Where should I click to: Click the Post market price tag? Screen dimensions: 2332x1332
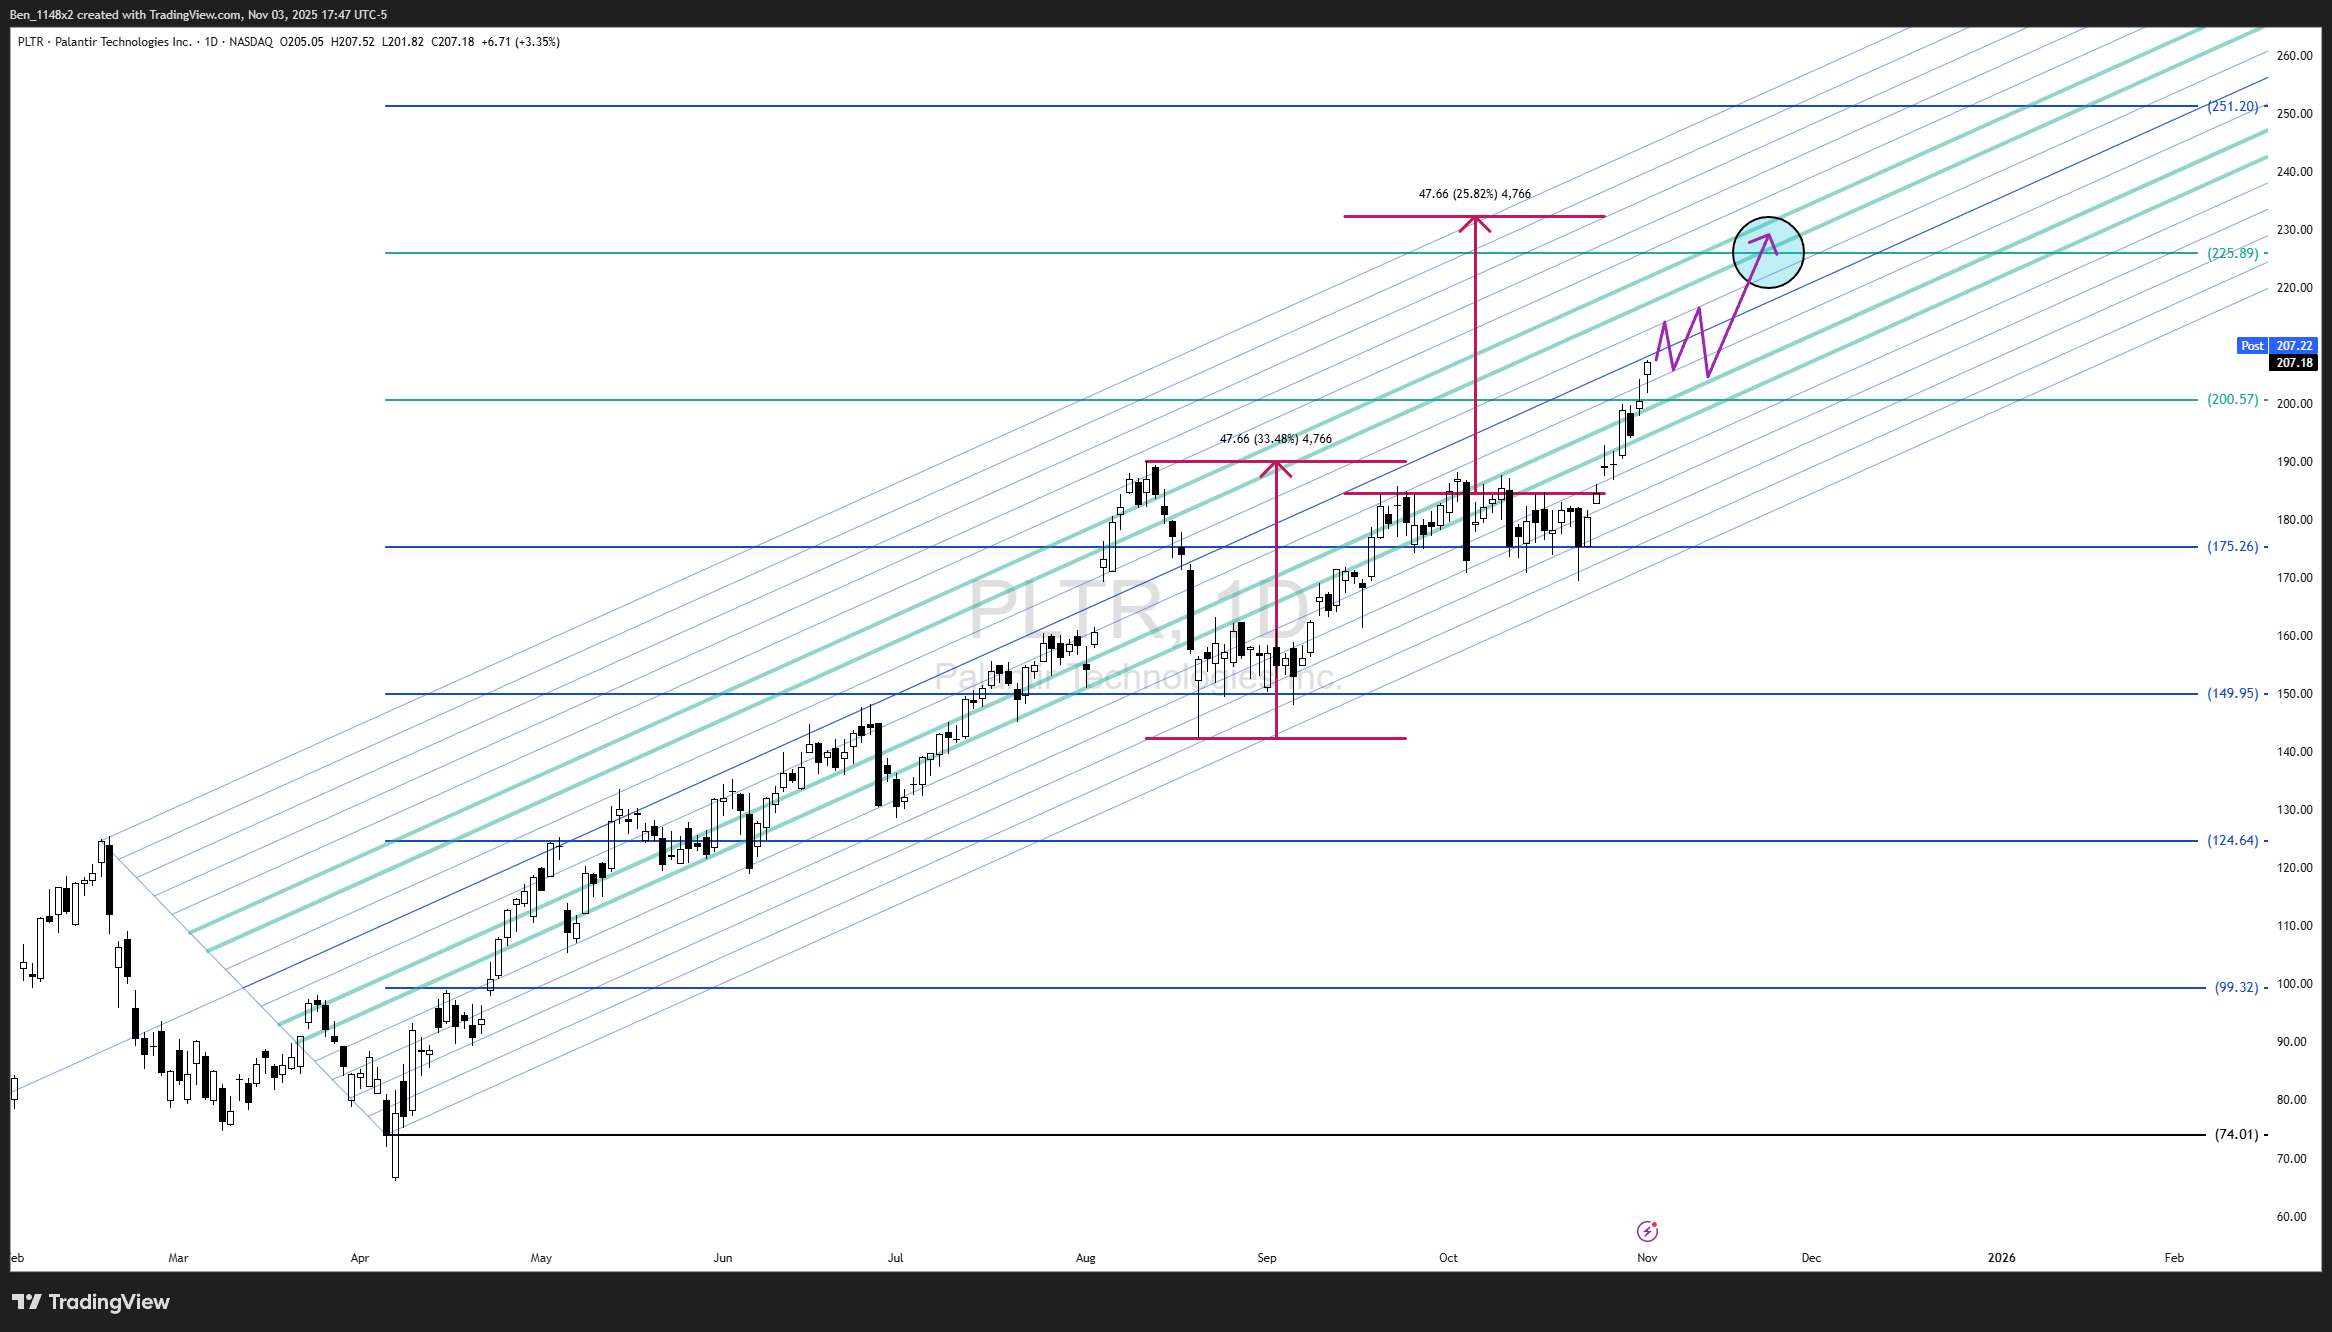click(x=2252, y=346)
